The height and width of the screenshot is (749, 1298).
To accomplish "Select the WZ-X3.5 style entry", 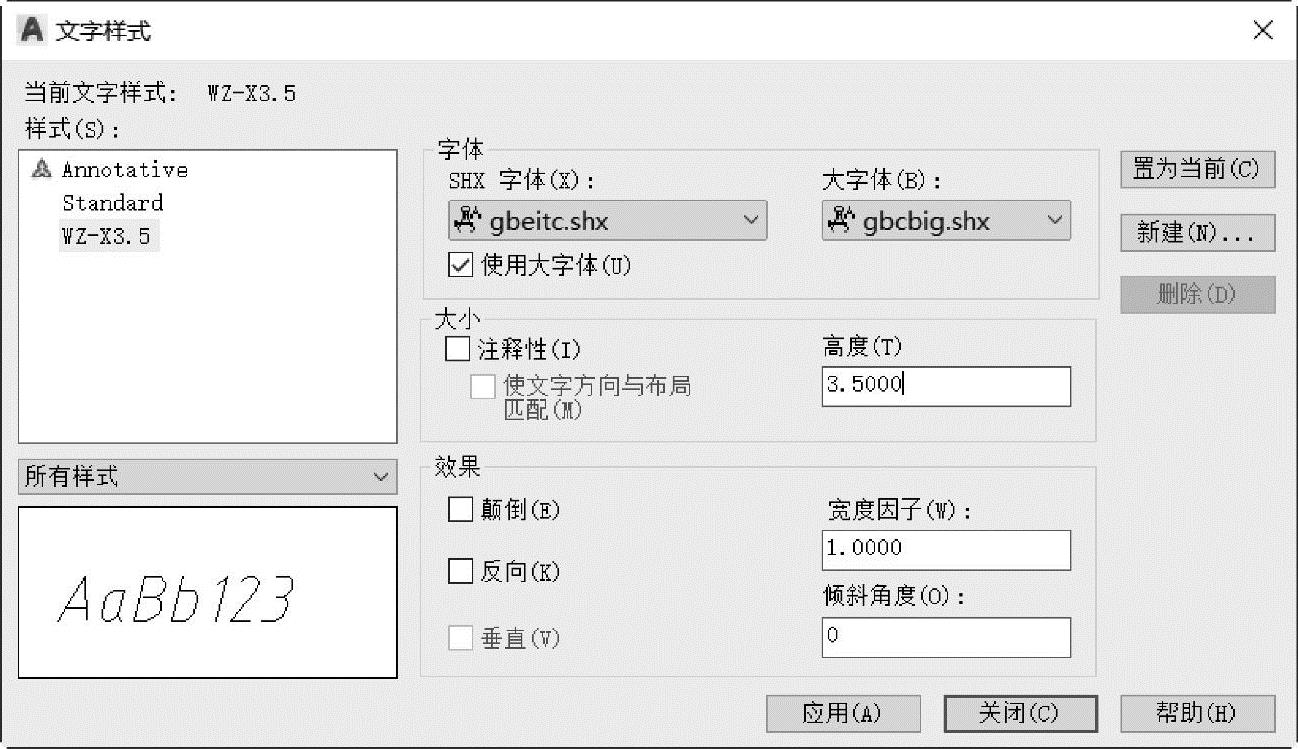I will click(x=110, y=236).
